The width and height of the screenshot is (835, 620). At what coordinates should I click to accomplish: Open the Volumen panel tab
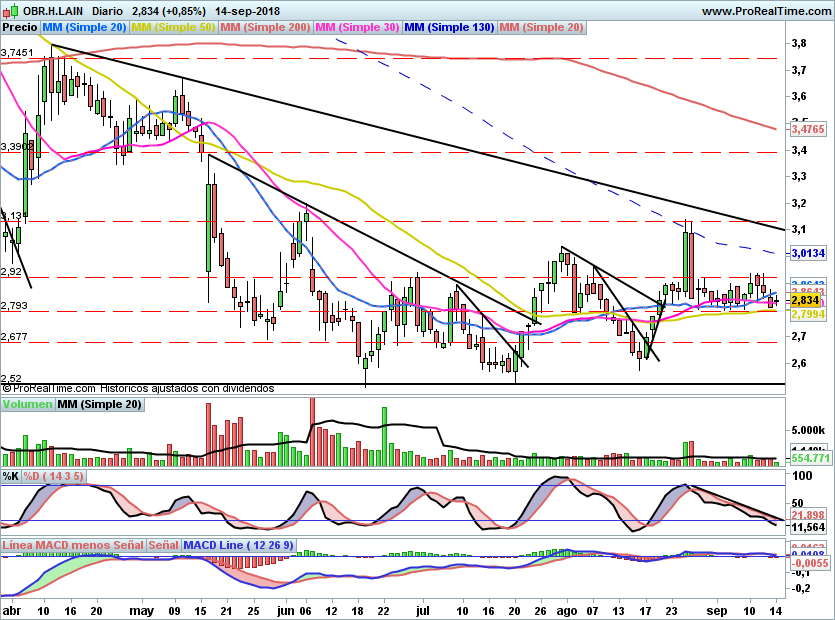coord(27,405)
